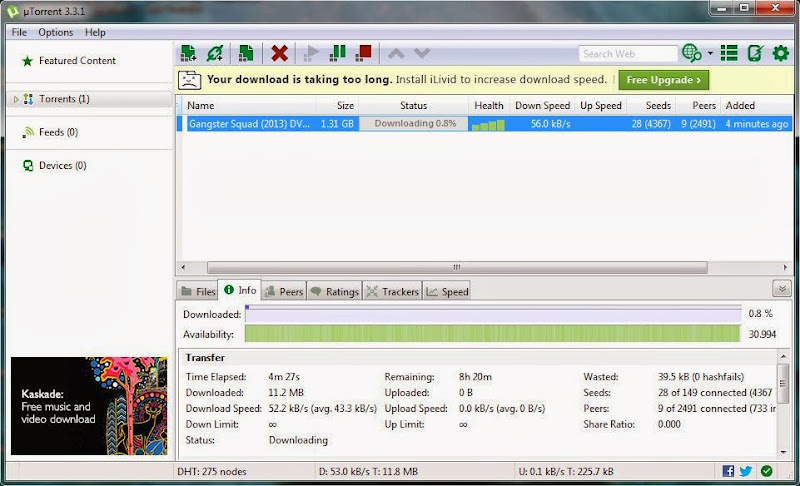The height and width of the screenshot is (486, 800).
Task: Click the upload rate status U: 0.1 kB/s
Action: (x=566, y=471)
